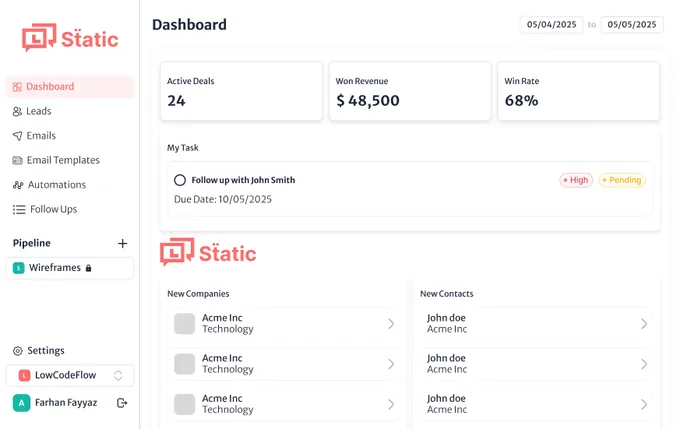The image size is (680, 429).
Task: Open third Acme Inc company via chevron
Action: (x=391, y=404)
